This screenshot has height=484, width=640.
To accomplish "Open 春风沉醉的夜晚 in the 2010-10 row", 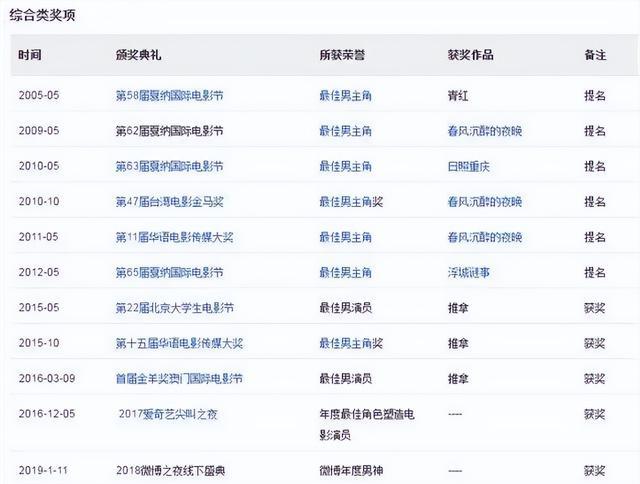I will click(485, 202).
